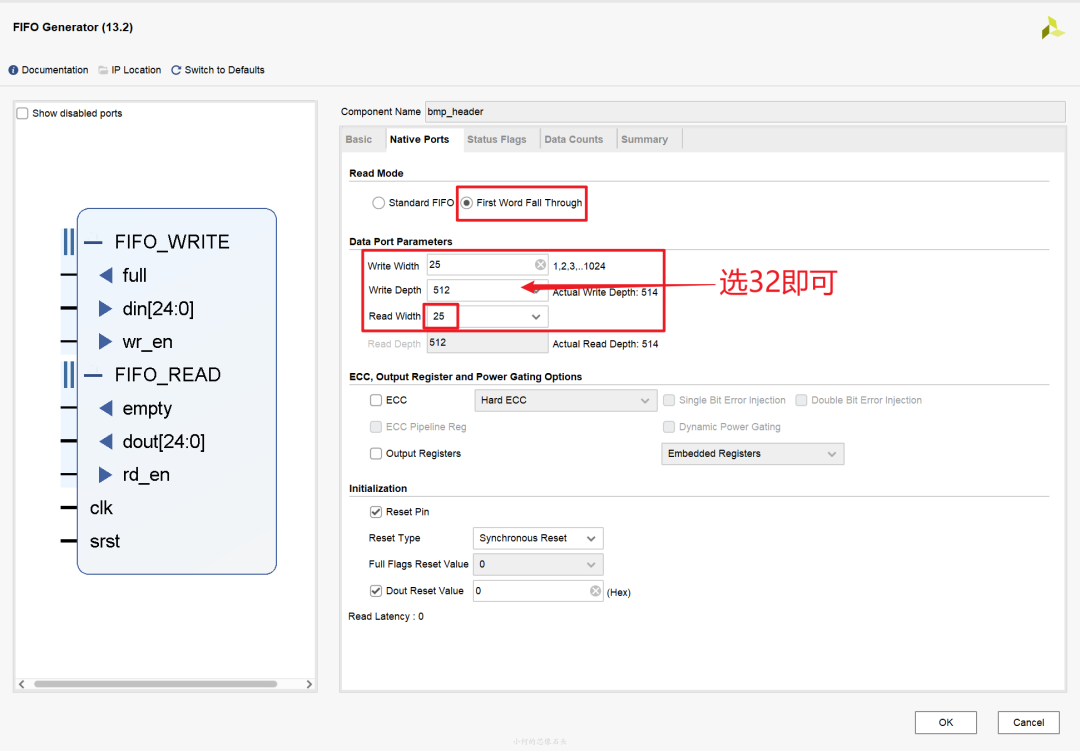Open the Read Width dropdown
Viewport: 1080px width, 751px height.
click(x=487, y=317)
